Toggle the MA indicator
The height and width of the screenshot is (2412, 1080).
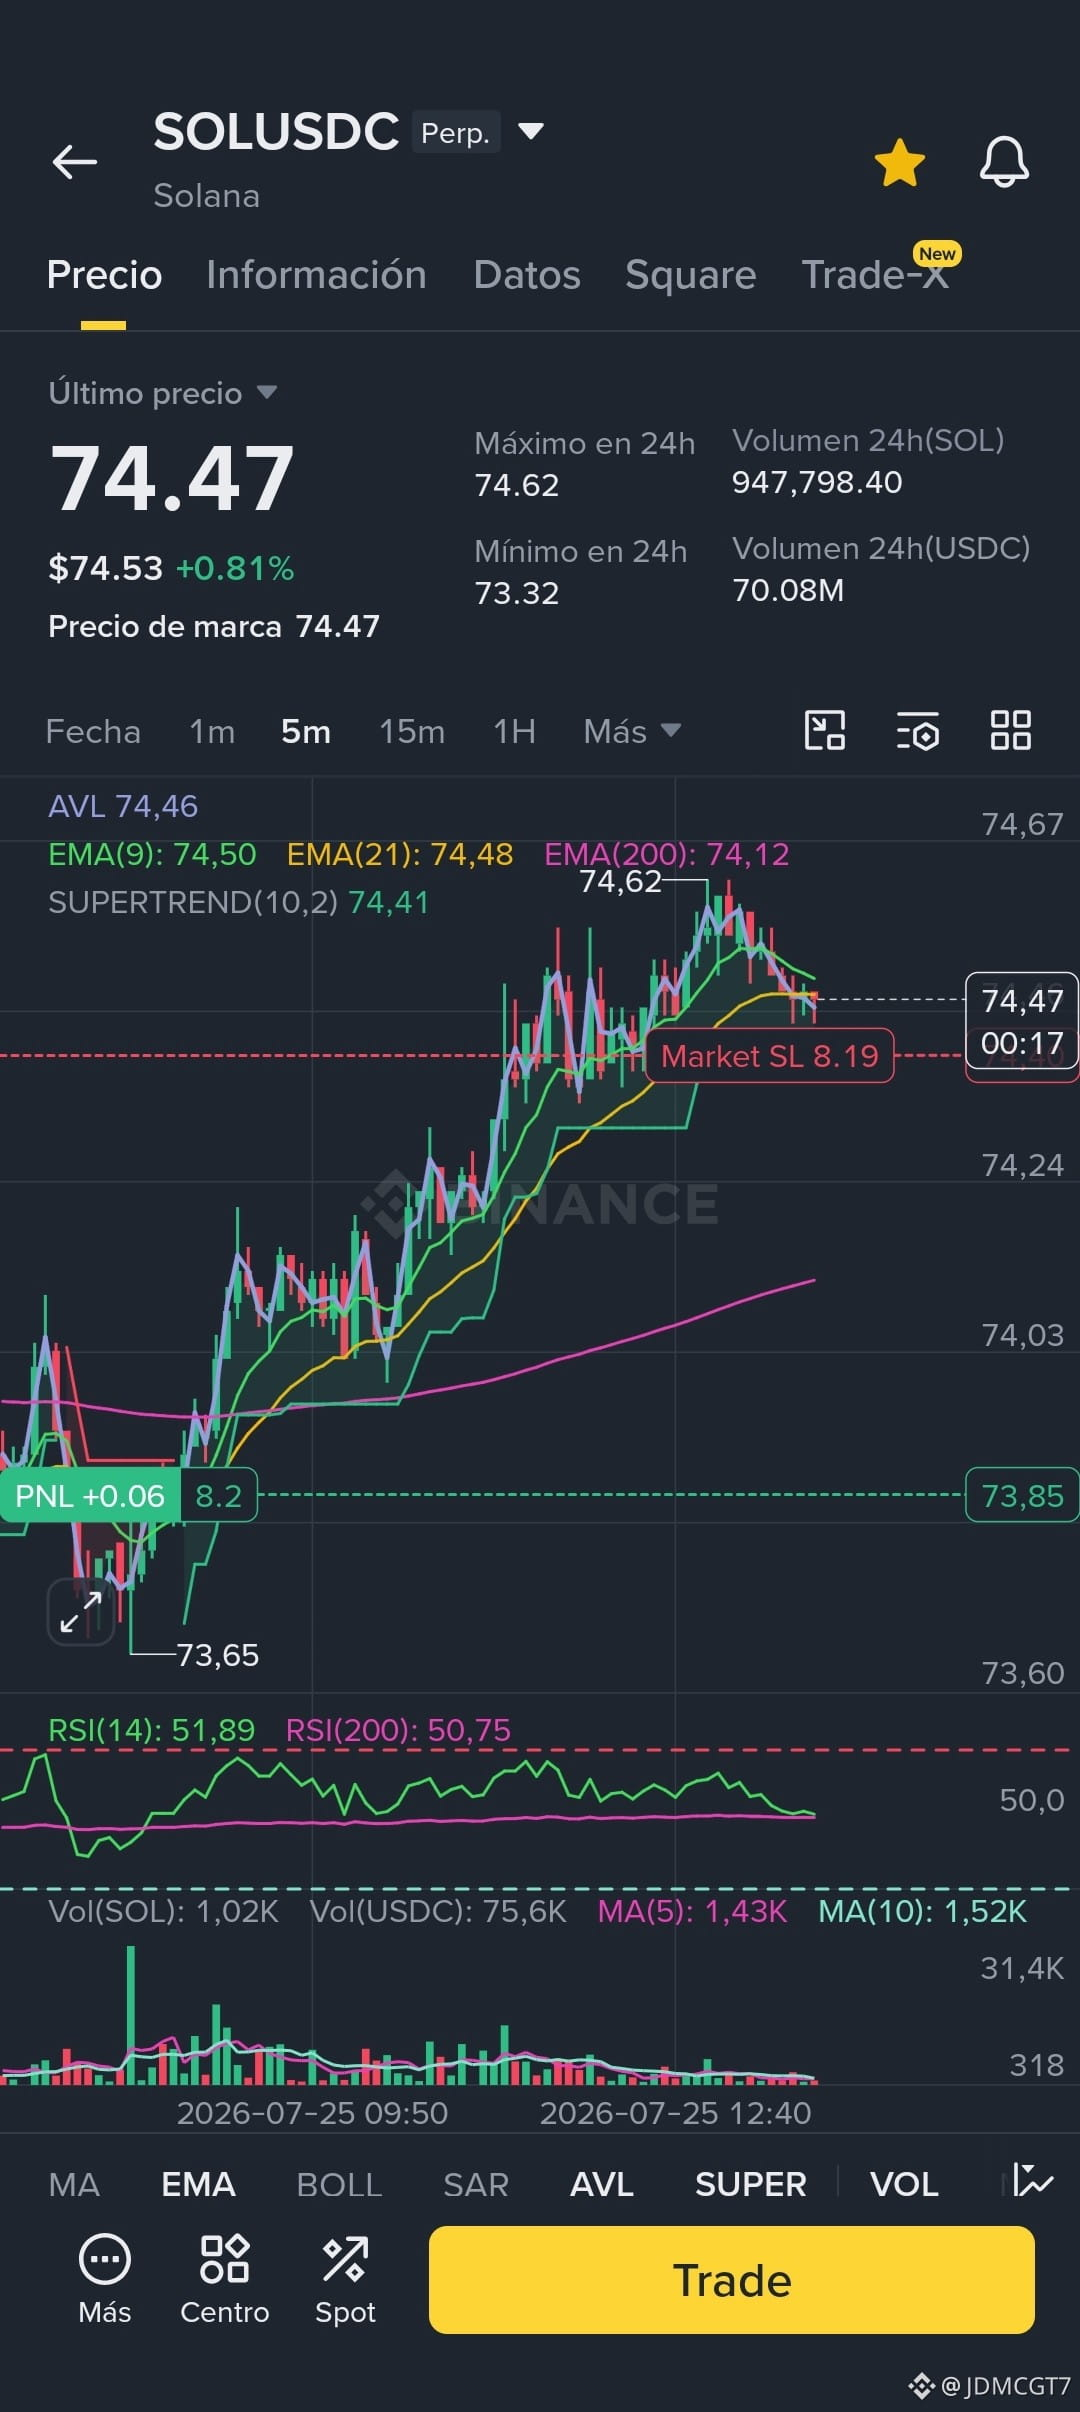(x=74, y=2184)
